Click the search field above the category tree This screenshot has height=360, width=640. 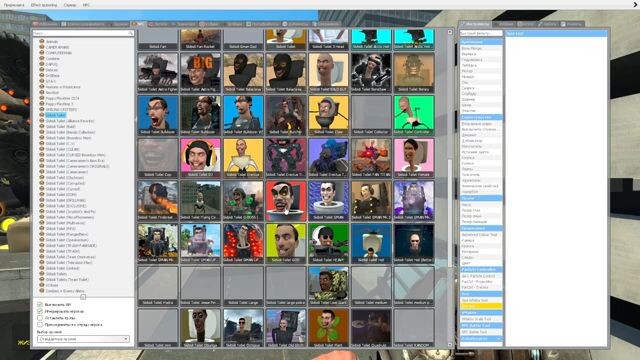(83, 33)
